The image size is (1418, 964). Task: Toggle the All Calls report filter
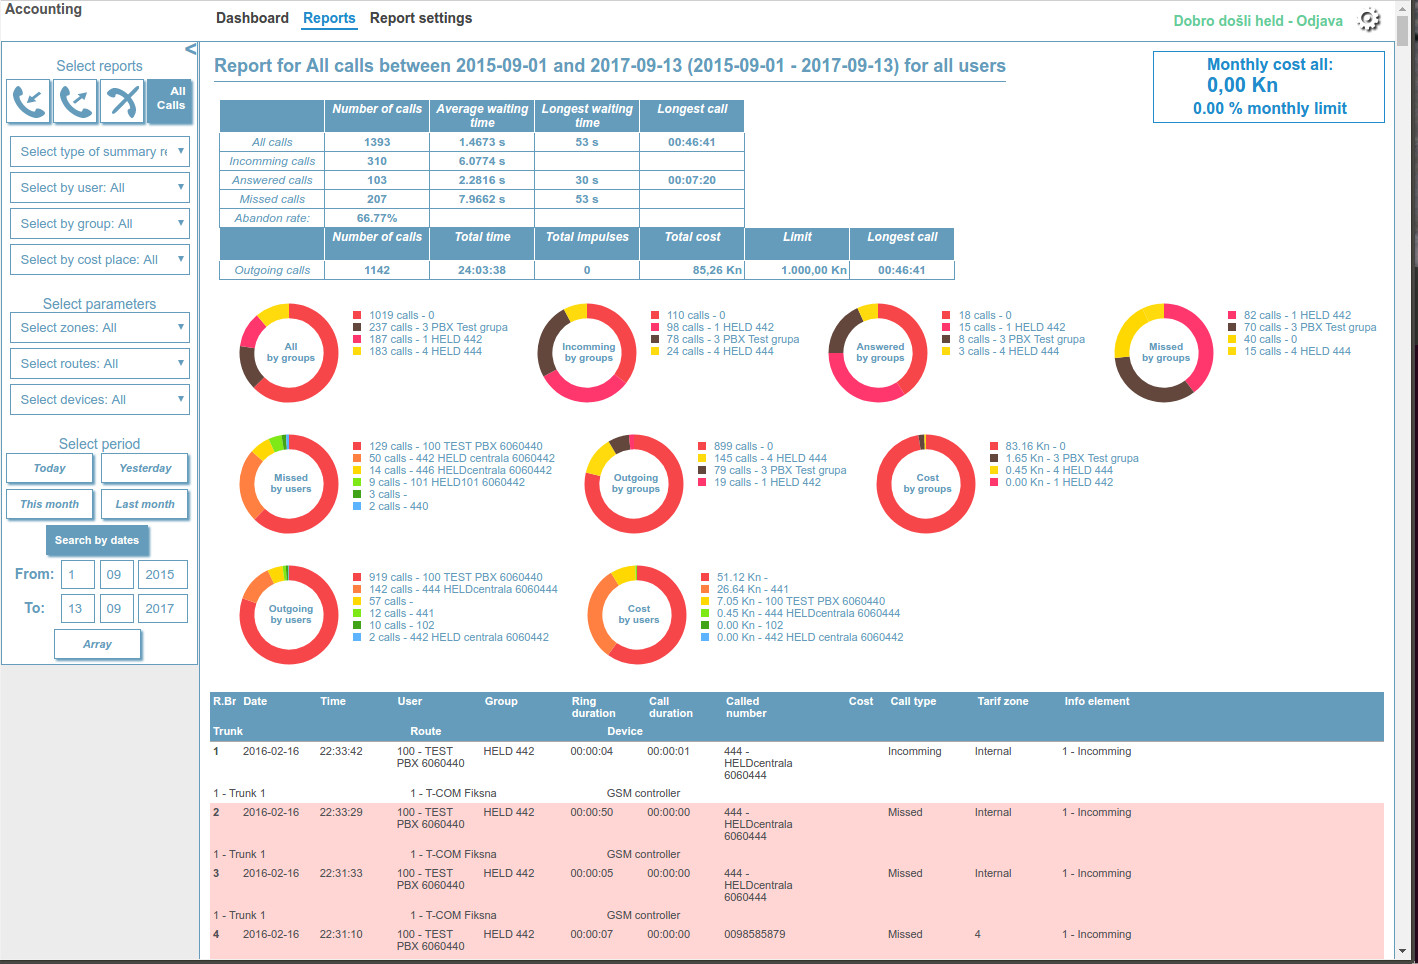tap(170, 99)
